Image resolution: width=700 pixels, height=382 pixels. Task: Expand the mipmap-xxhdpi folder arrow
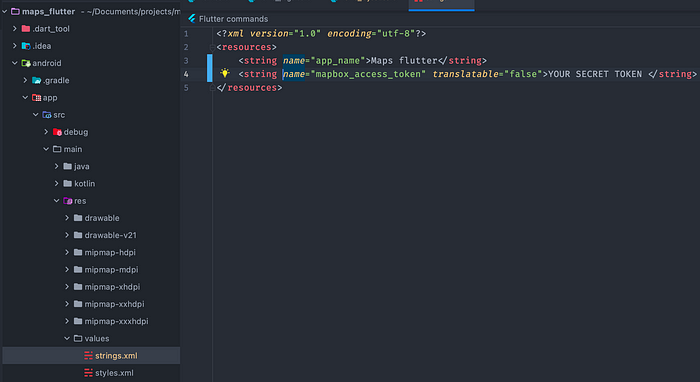(67, 304)
